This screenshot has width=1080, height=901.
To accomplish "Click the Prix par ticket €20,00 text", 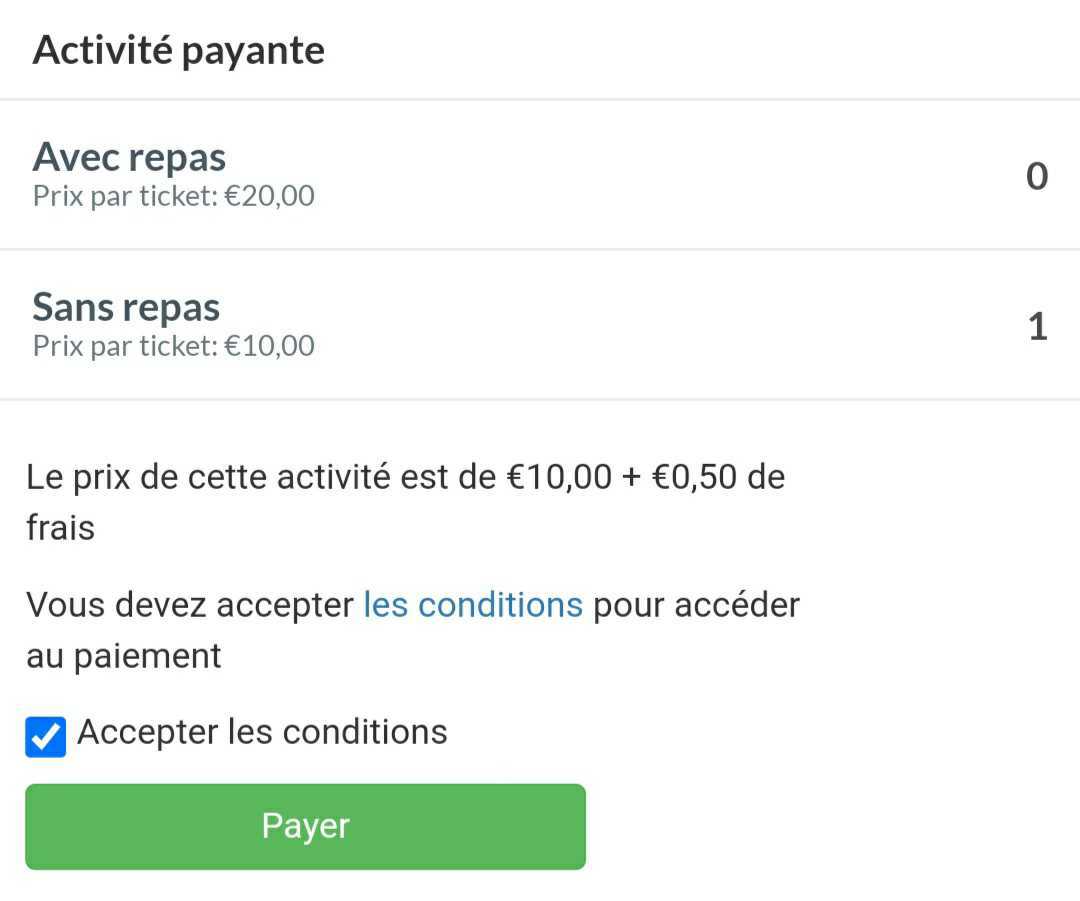I will click(174, 195).
